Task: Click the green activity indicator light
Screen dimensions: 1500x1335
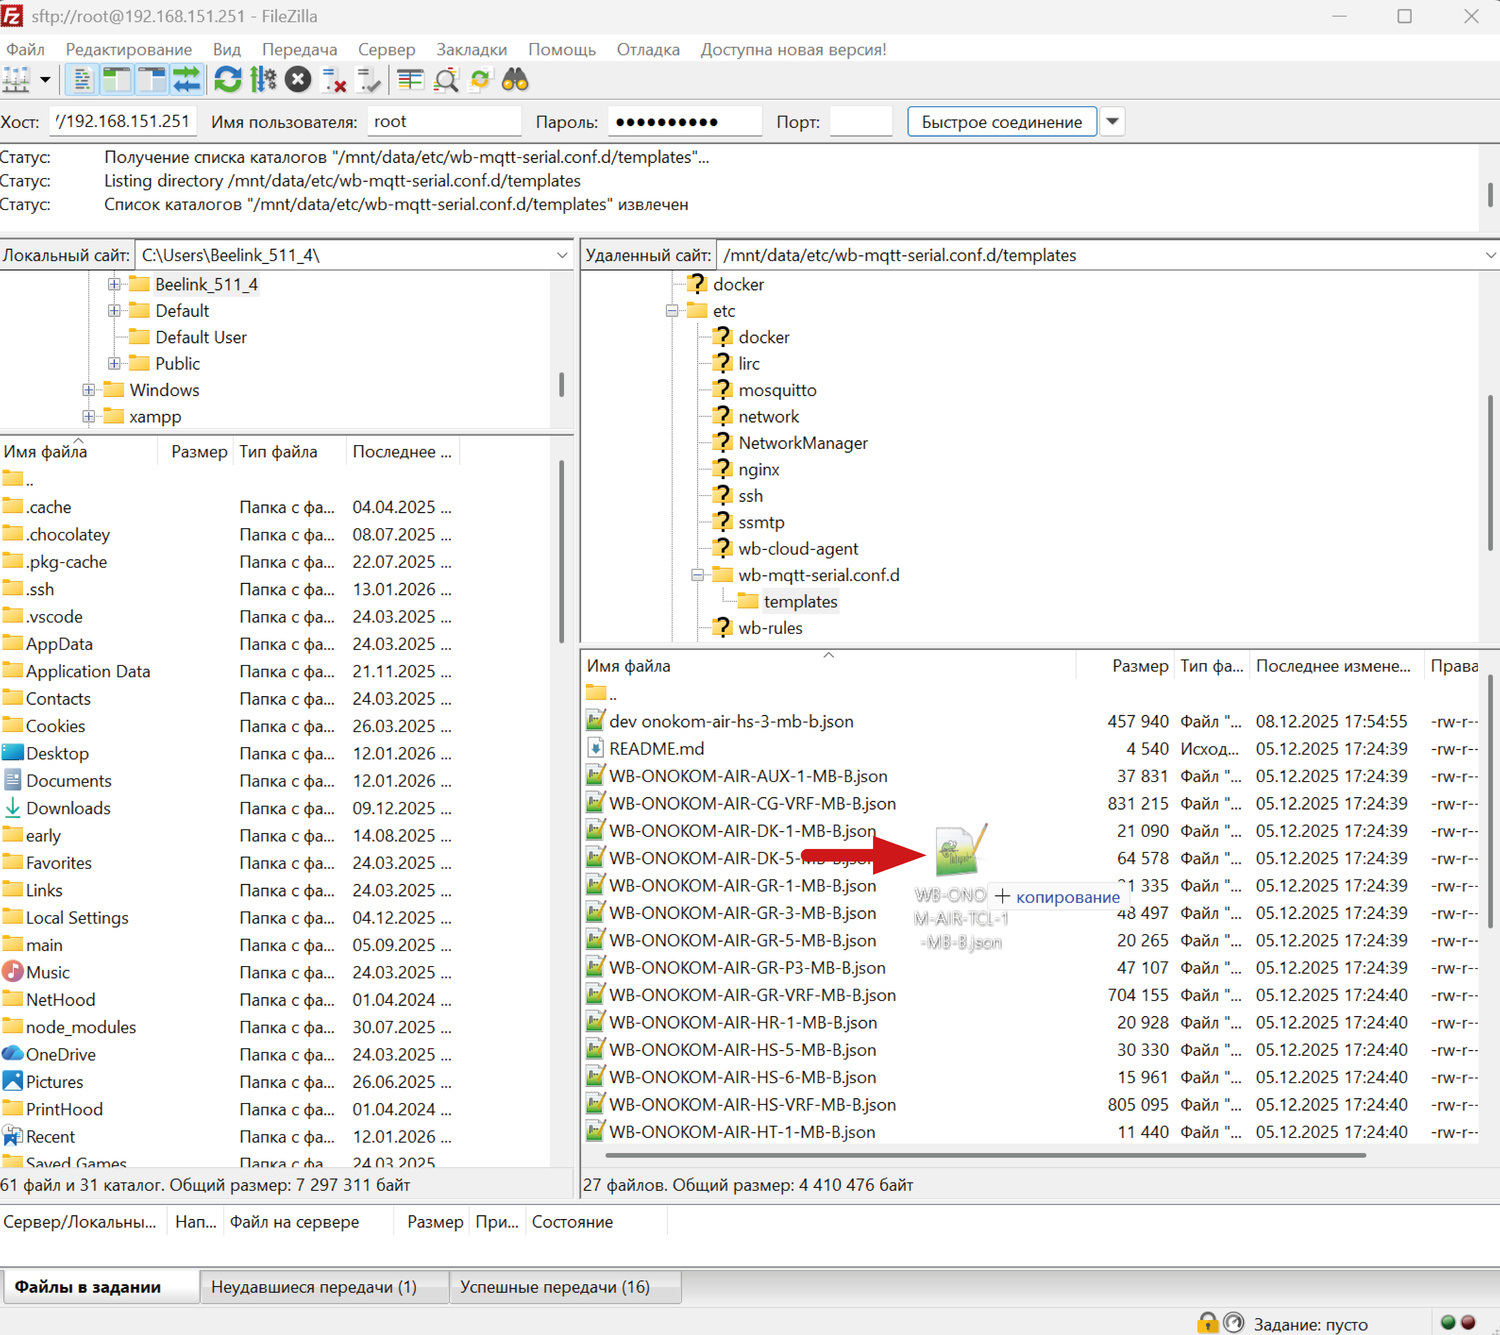Action: tap(1447, 1323)
